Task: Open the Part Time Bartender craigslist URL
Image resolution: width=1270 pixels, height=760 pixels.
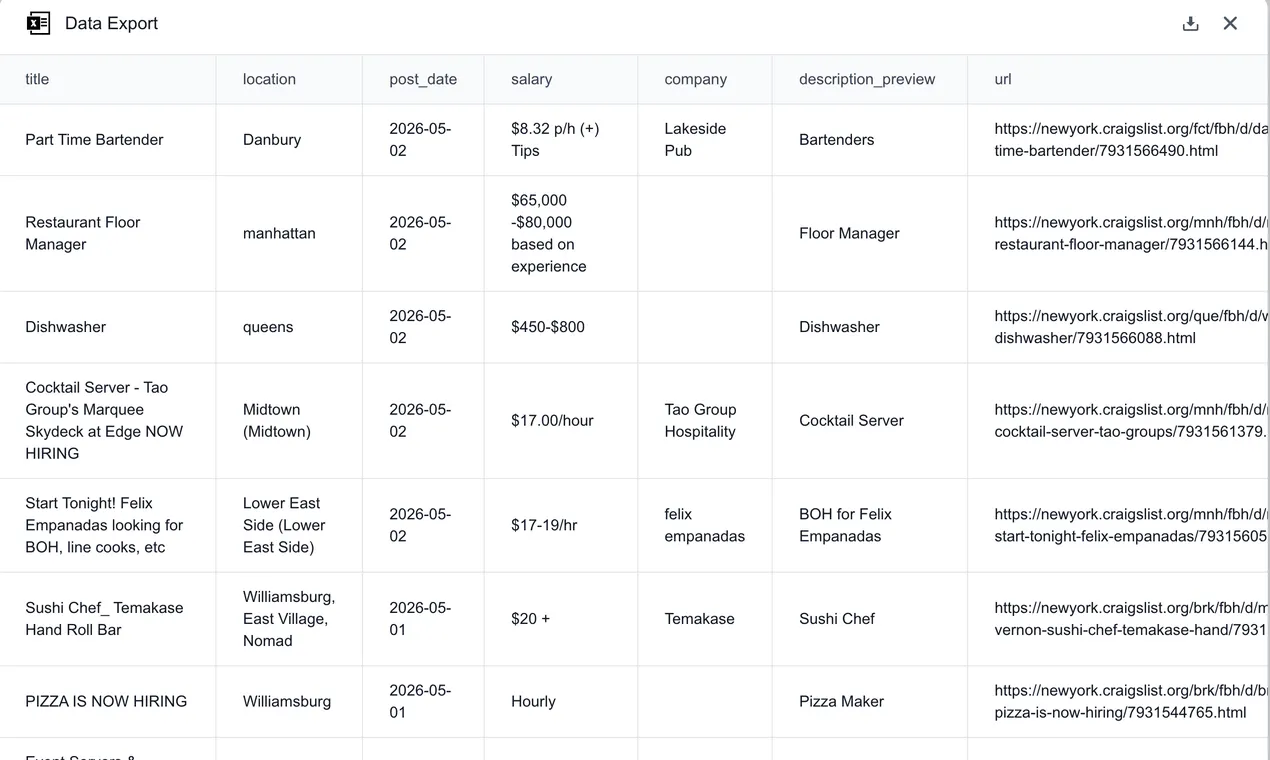Action: tap(1131, 140)
